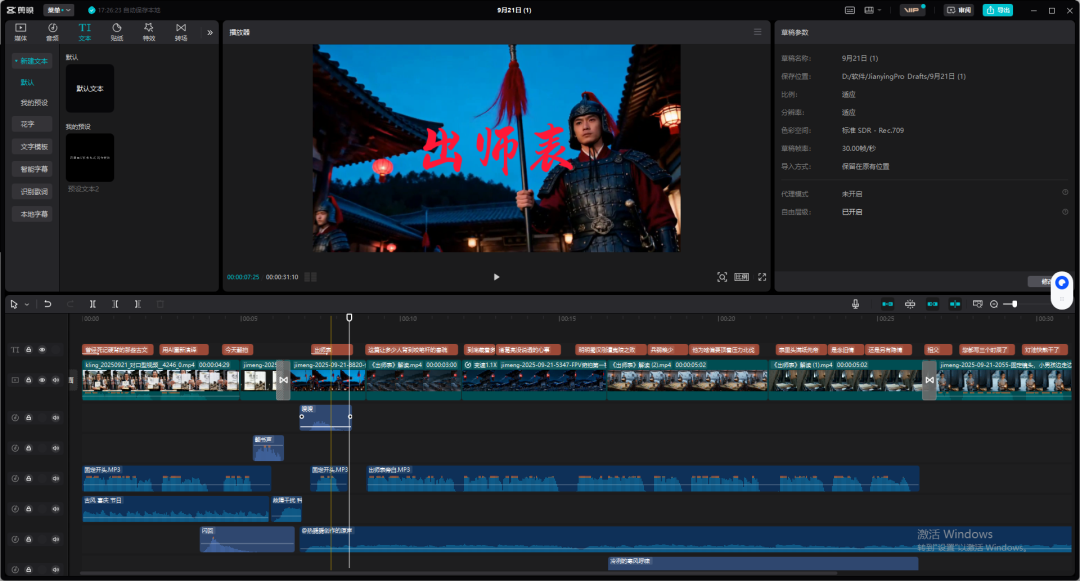Viewport: 1080px width, 581px height.
Task: Lock the 古风 喜庆 节日 audio track
Action: [x=28, y=509]
